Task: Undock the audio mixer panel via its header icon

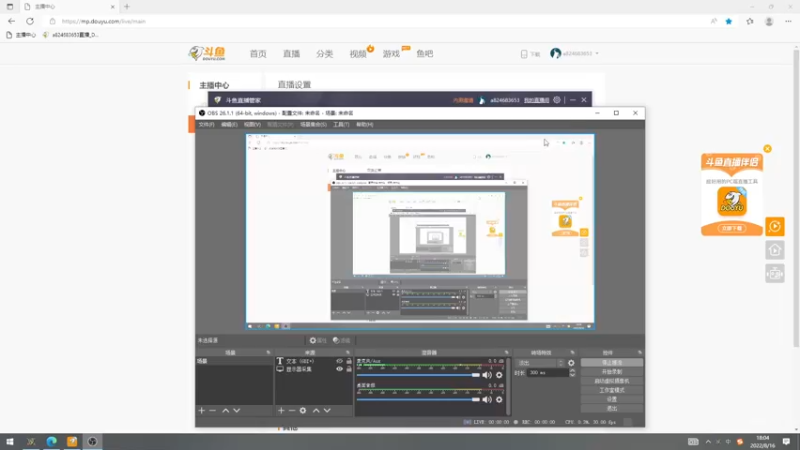Action: [507, 353]
